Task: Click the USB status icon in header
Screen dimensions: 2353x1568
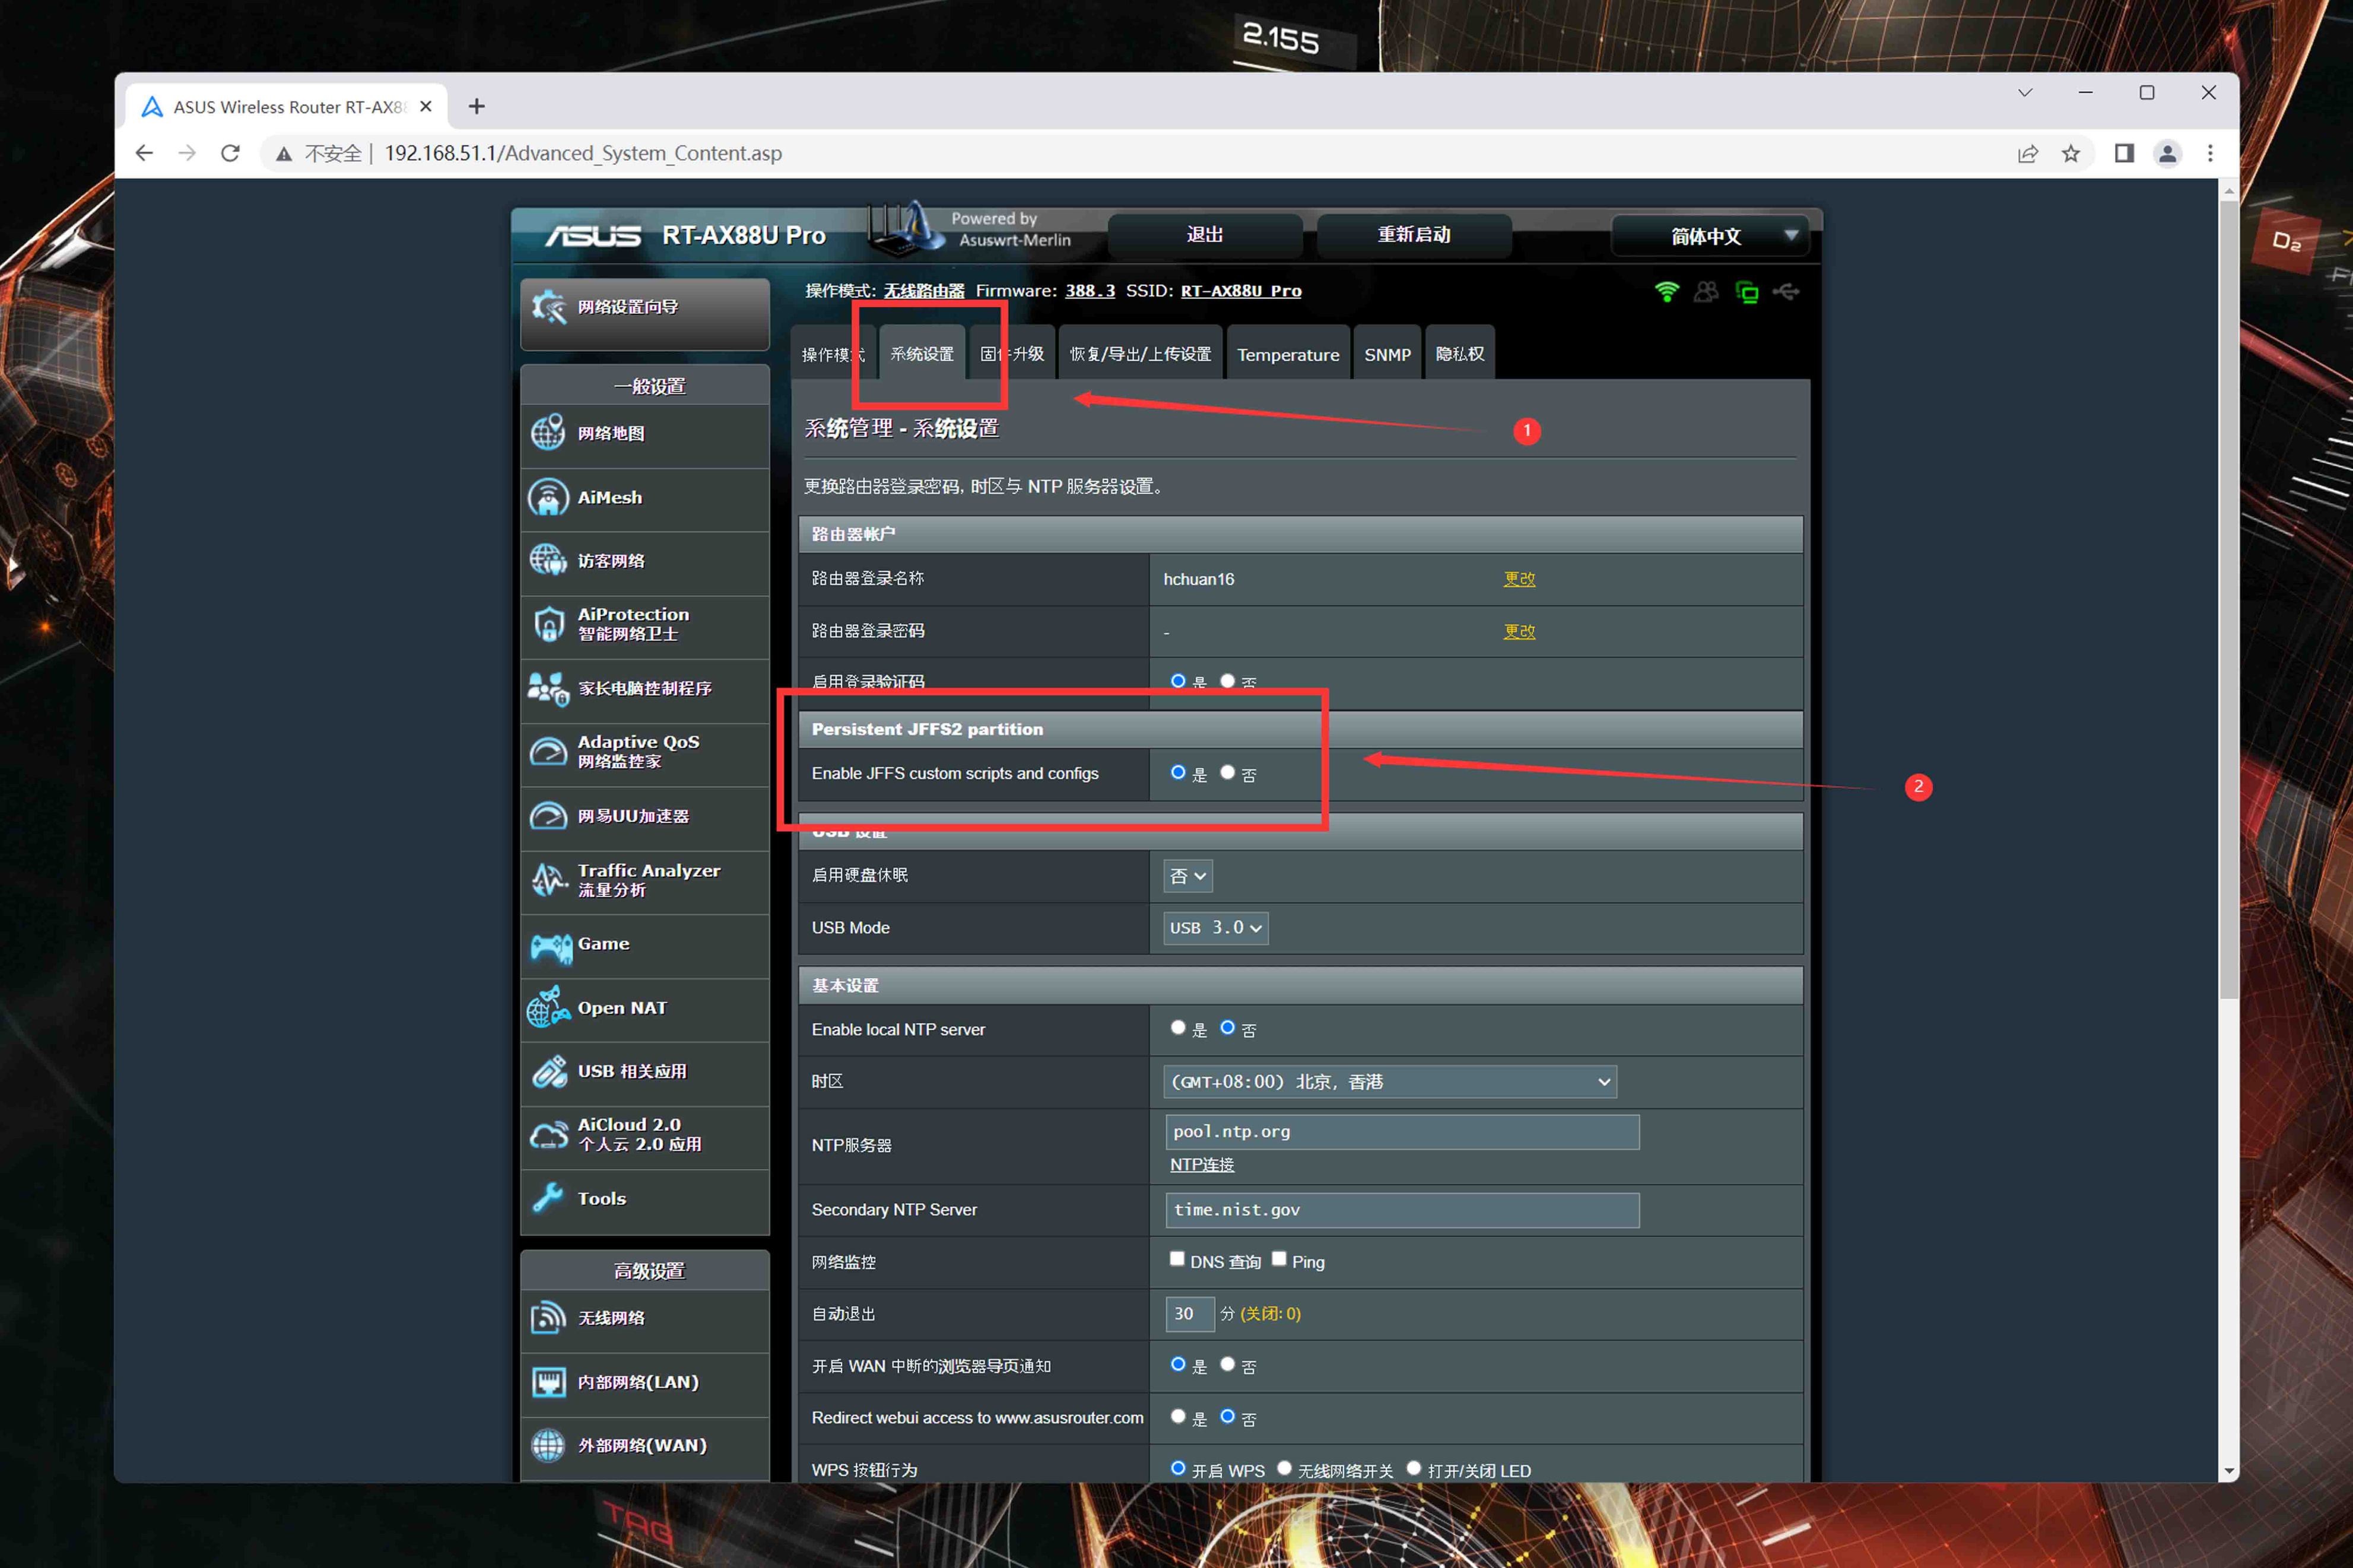Action: click(x=1786, y=292)
